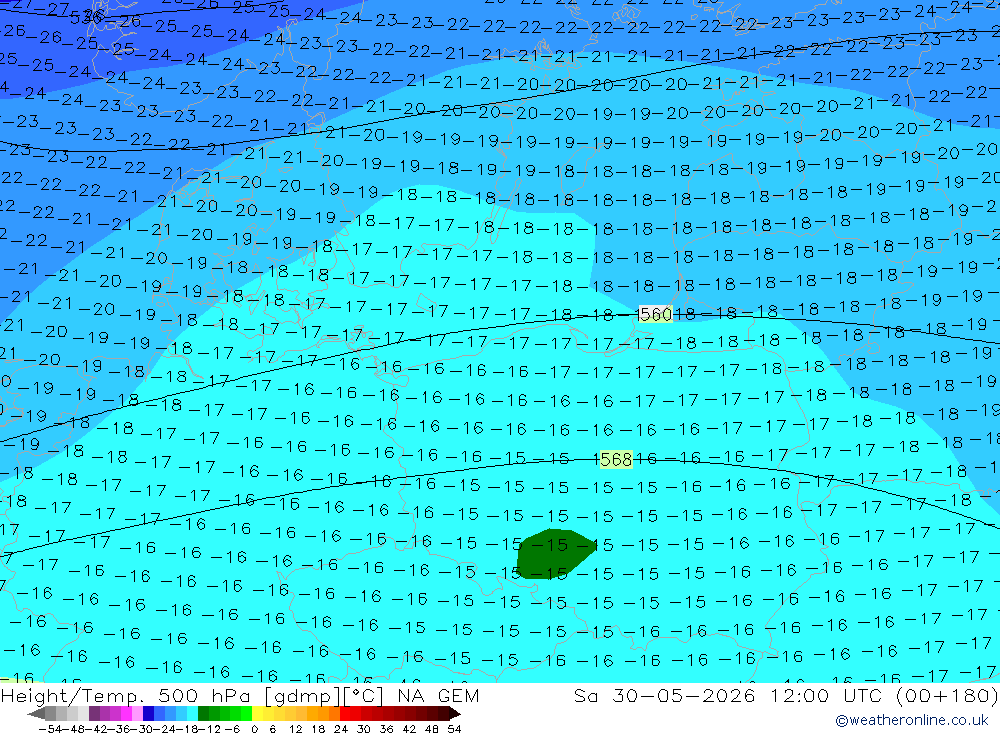
Task: Pick the dark green swatch at -12 in legend
Action: (x=203, y=713)
